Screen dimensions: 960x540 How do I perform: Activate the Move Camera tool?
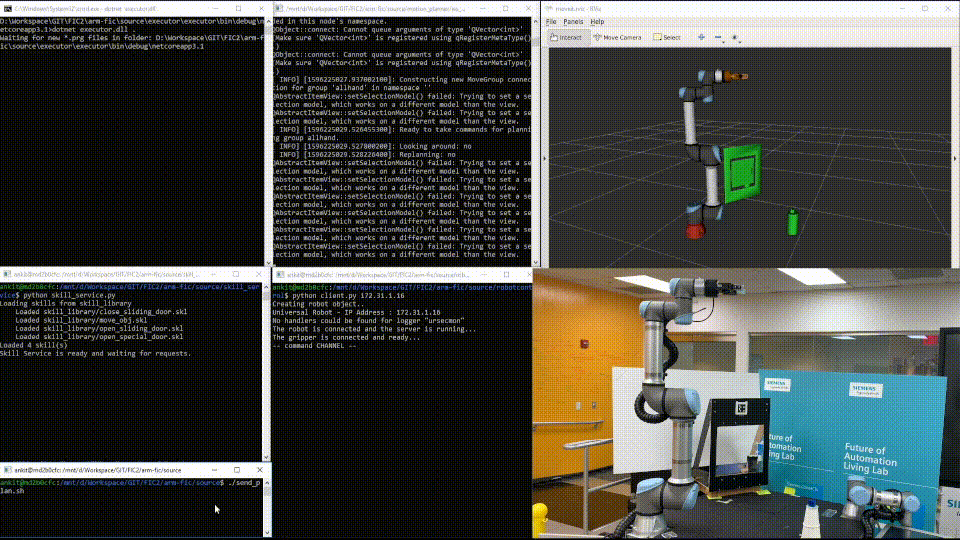[x=617, y=37]
